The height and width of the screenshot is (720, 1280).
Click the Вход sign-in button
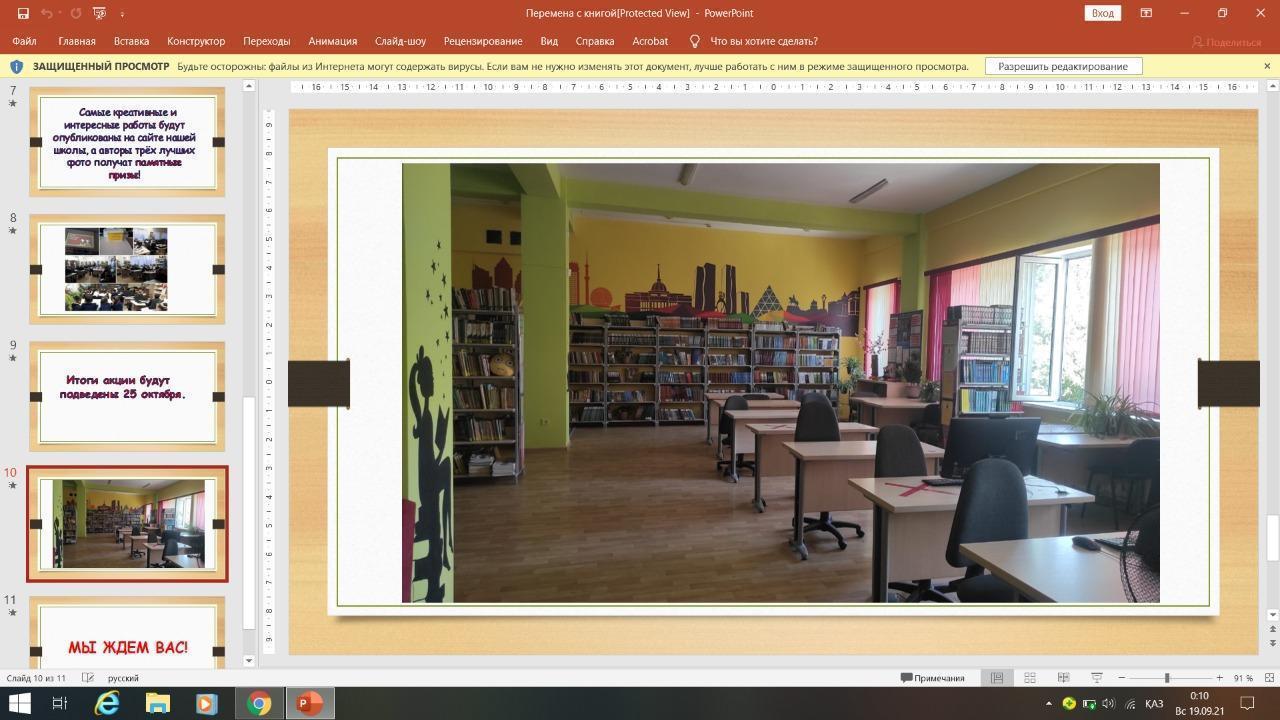[1102, 13]
